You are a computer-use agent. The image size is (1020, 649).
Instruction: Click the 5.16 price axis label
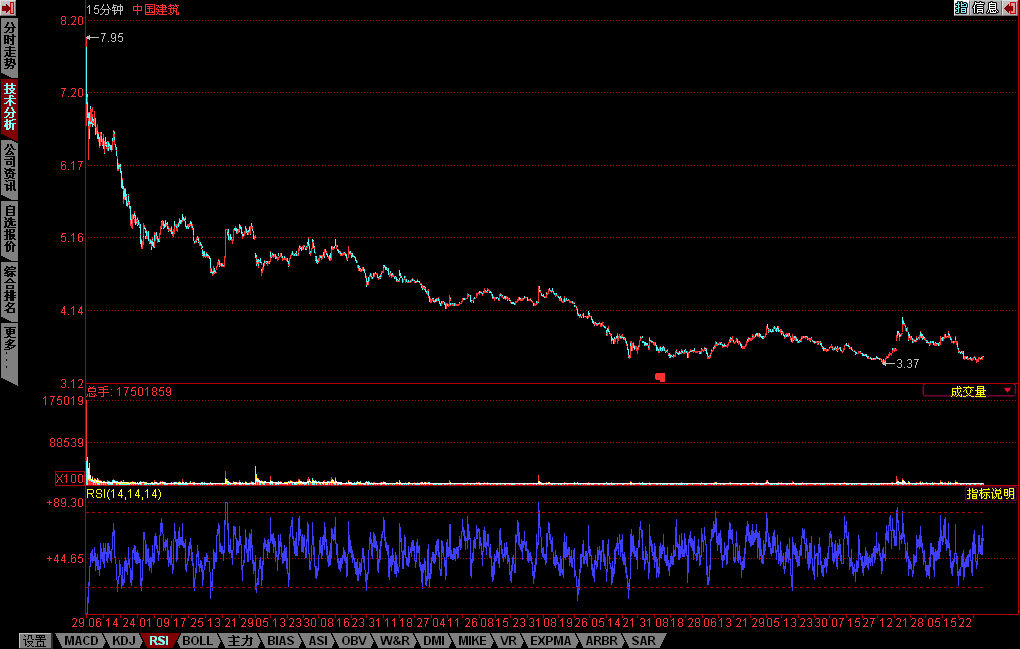tap(72, 238)
